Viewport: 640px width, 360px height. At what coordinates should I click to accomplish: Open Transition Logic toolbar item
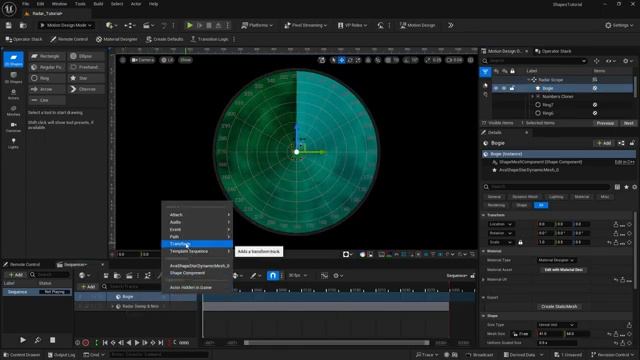pos(209,39)
